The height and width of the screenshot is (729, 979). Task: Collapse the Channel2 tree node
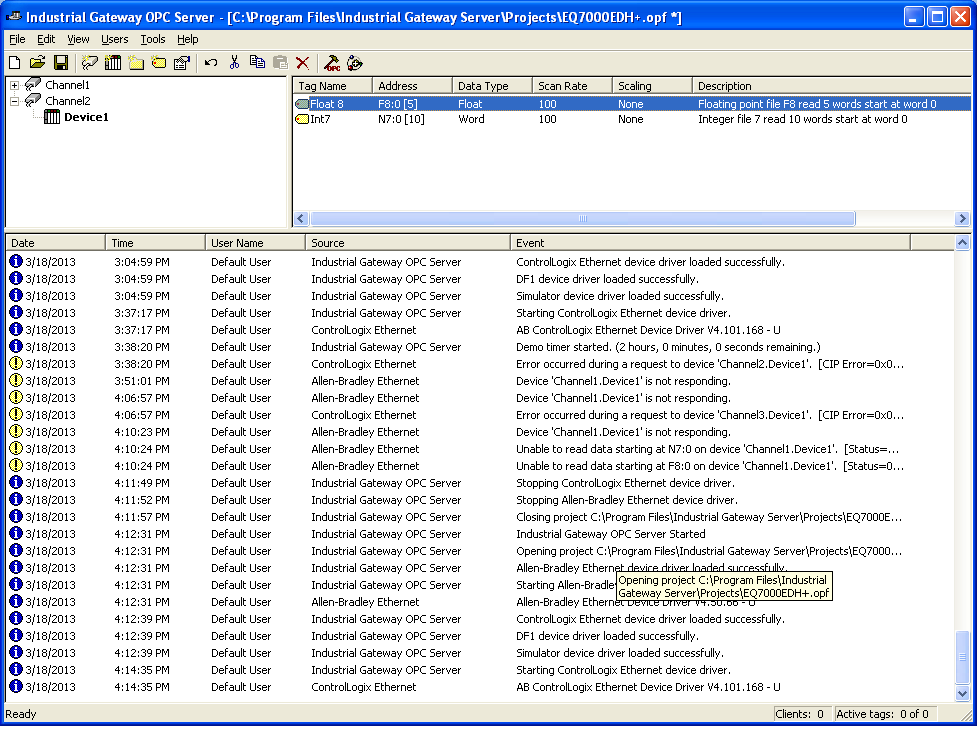pyautogui.click(x=15, y=102)
